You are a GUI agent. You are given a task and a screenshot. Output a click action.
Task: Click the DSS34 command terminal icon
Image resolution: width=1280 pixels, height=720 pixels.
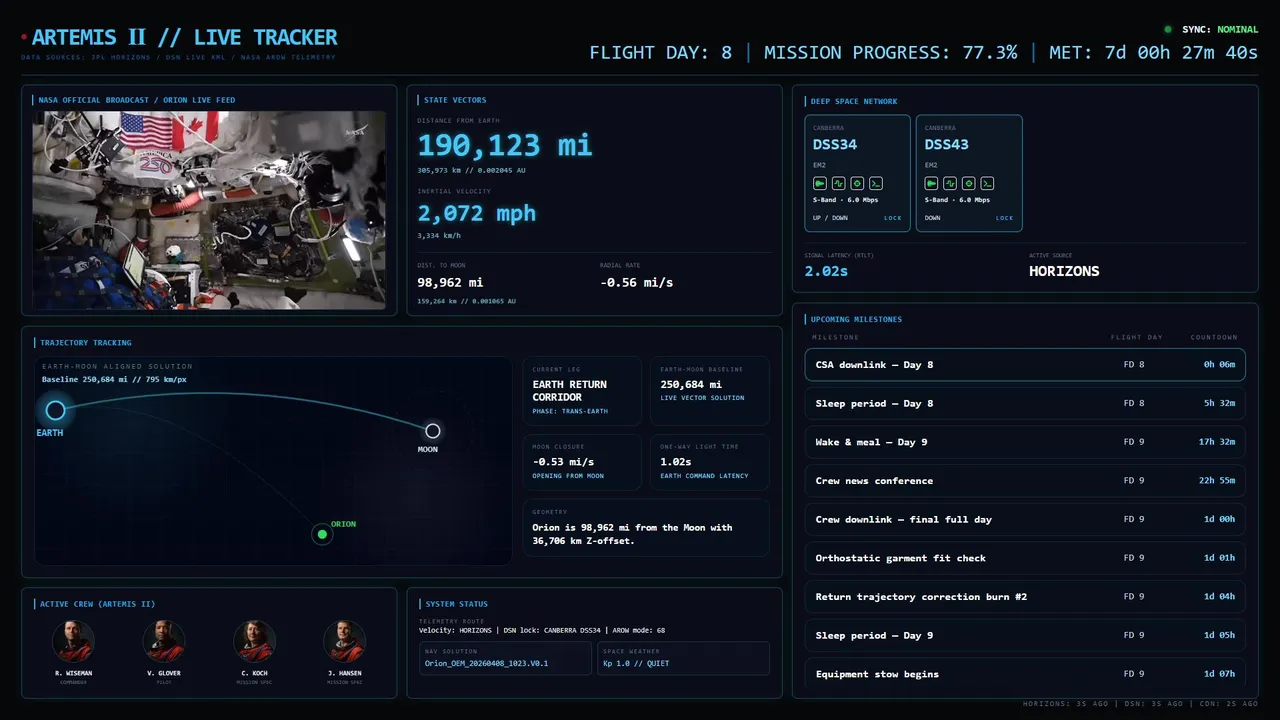point(875,183)
